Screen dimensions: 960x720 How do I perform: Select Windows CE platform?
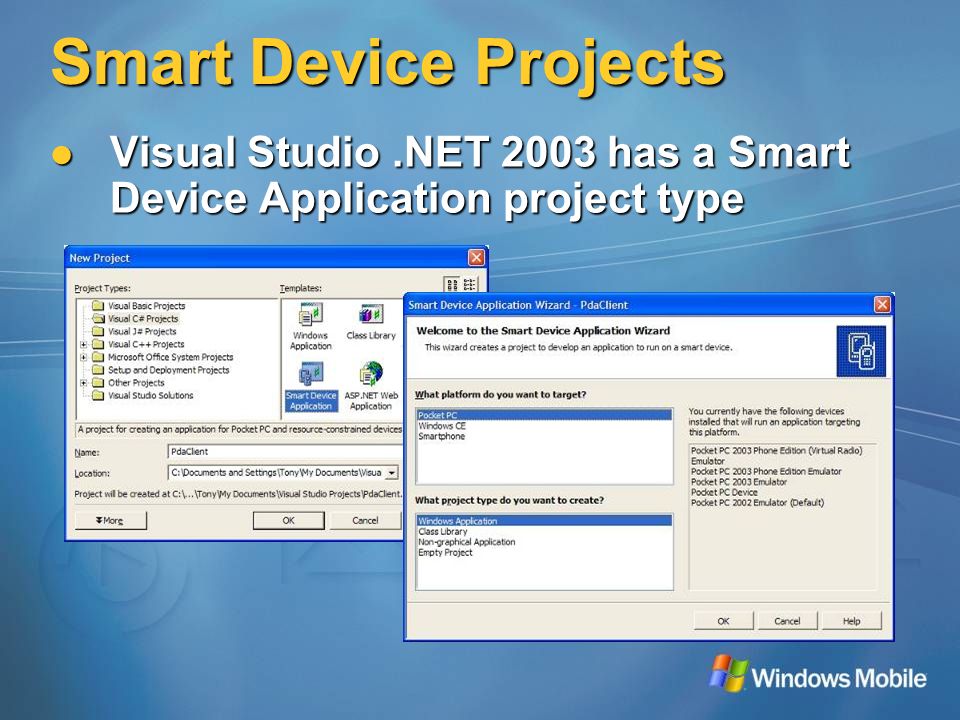[x=544, y=426]
